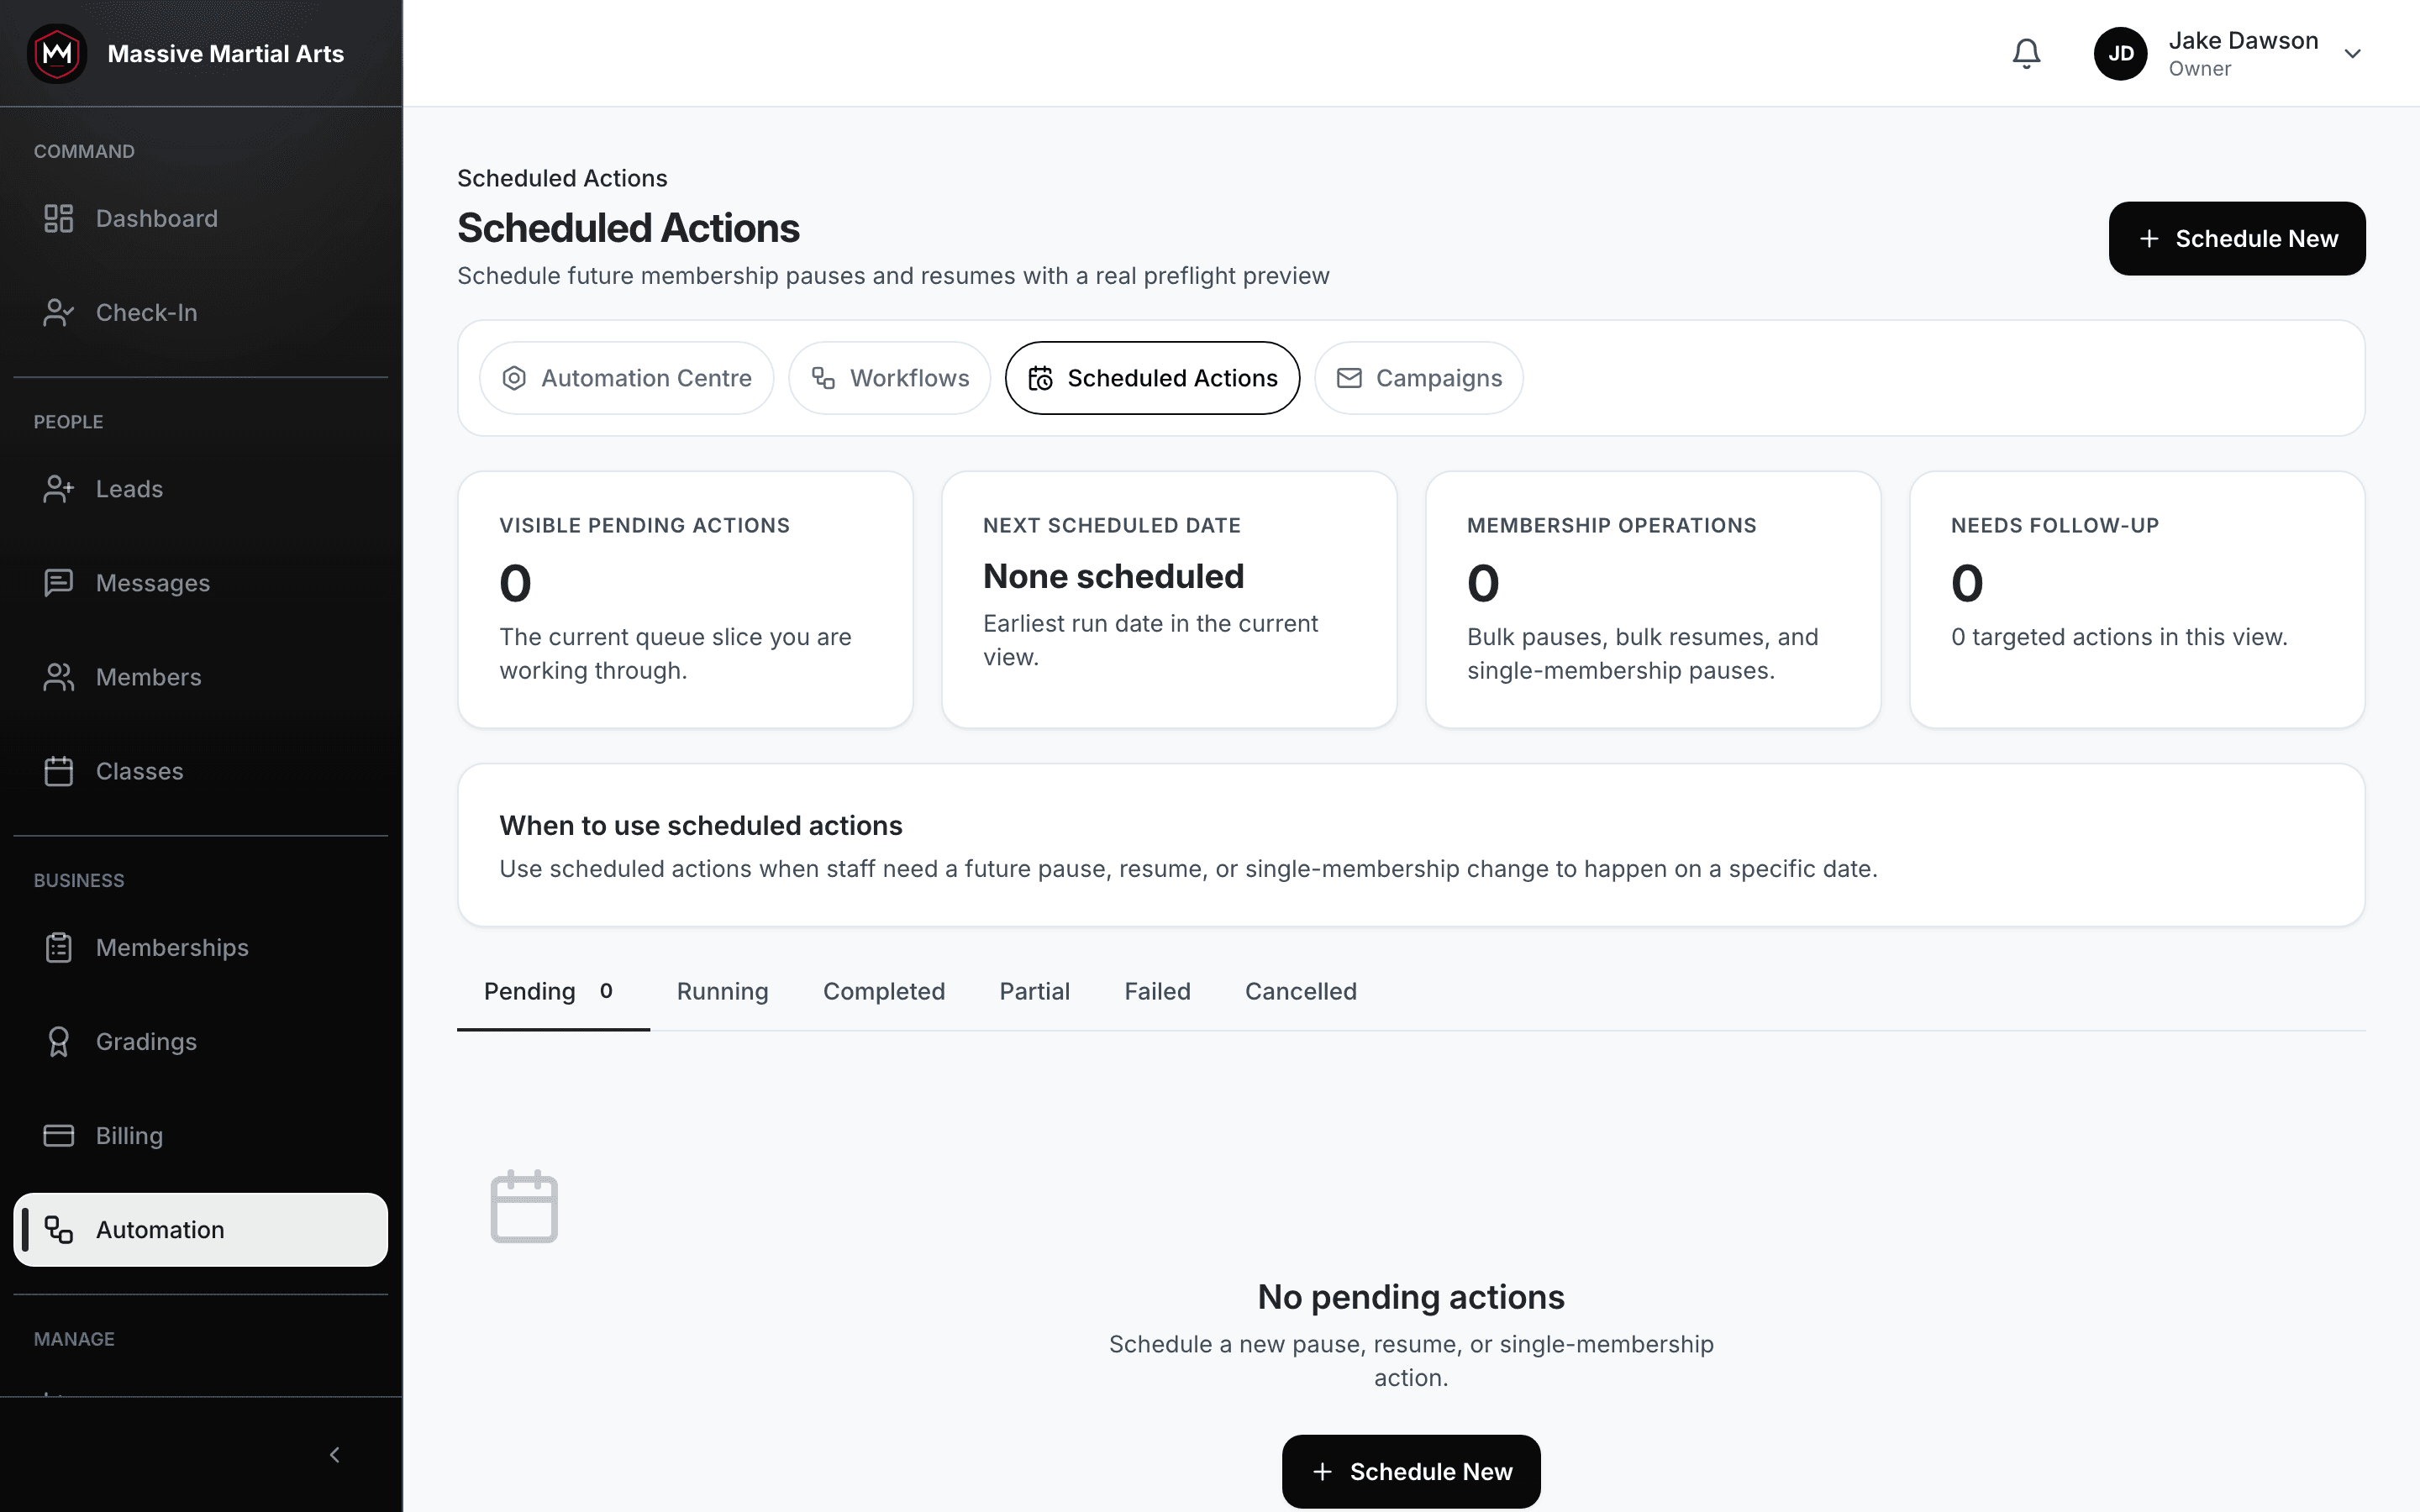
Task: Click the Pending tab count badge 0
Action: pos(606,990)
